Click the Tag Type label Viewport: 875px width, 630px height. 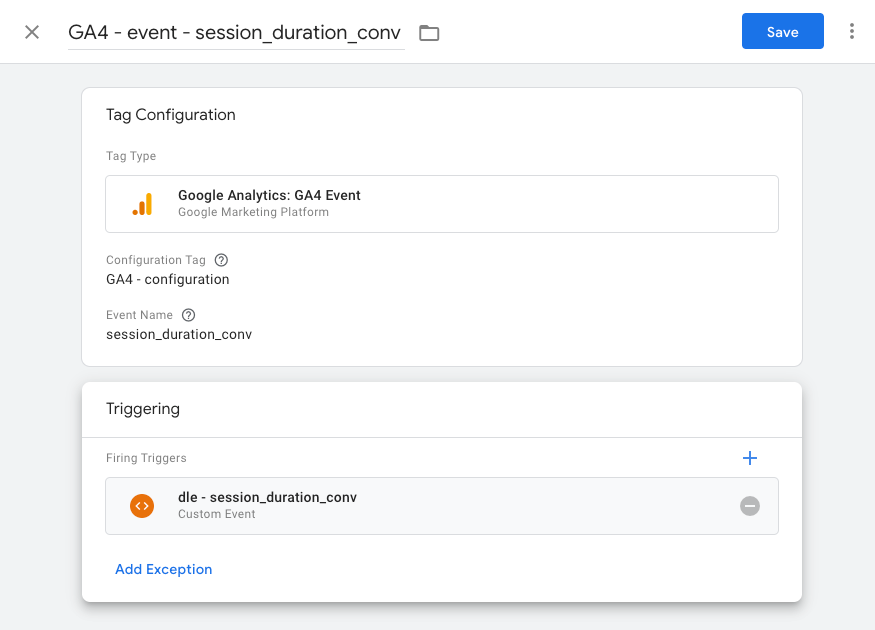pos(131,156)
